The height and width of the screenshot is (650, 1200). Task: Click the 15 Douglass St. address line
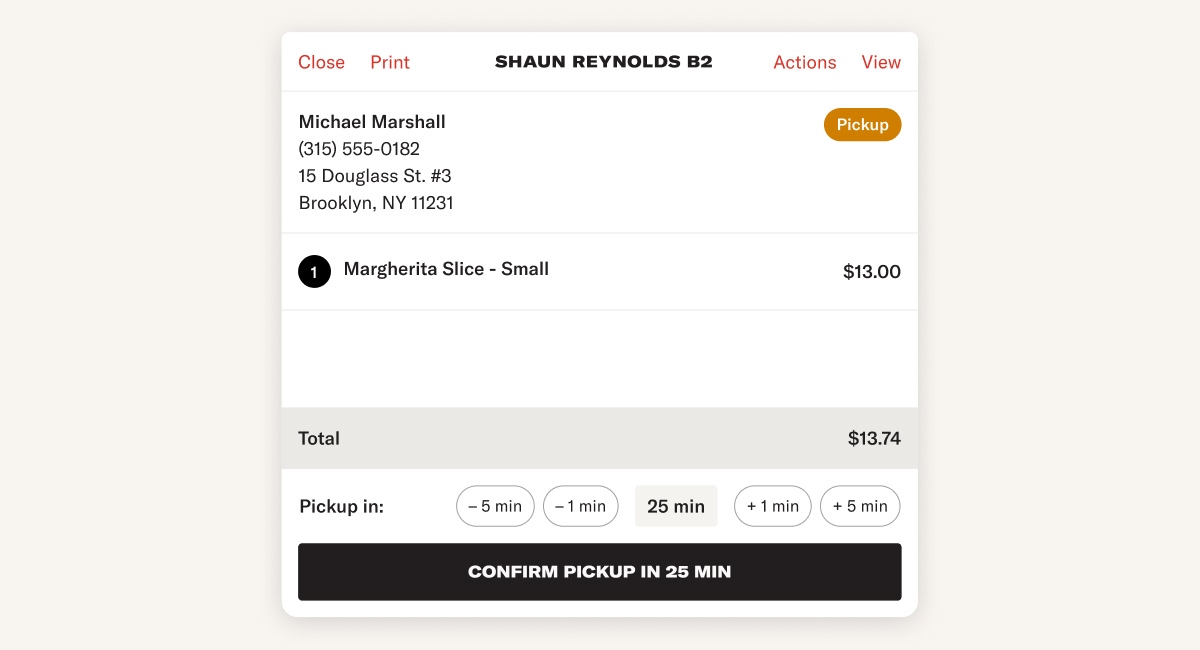375,176
